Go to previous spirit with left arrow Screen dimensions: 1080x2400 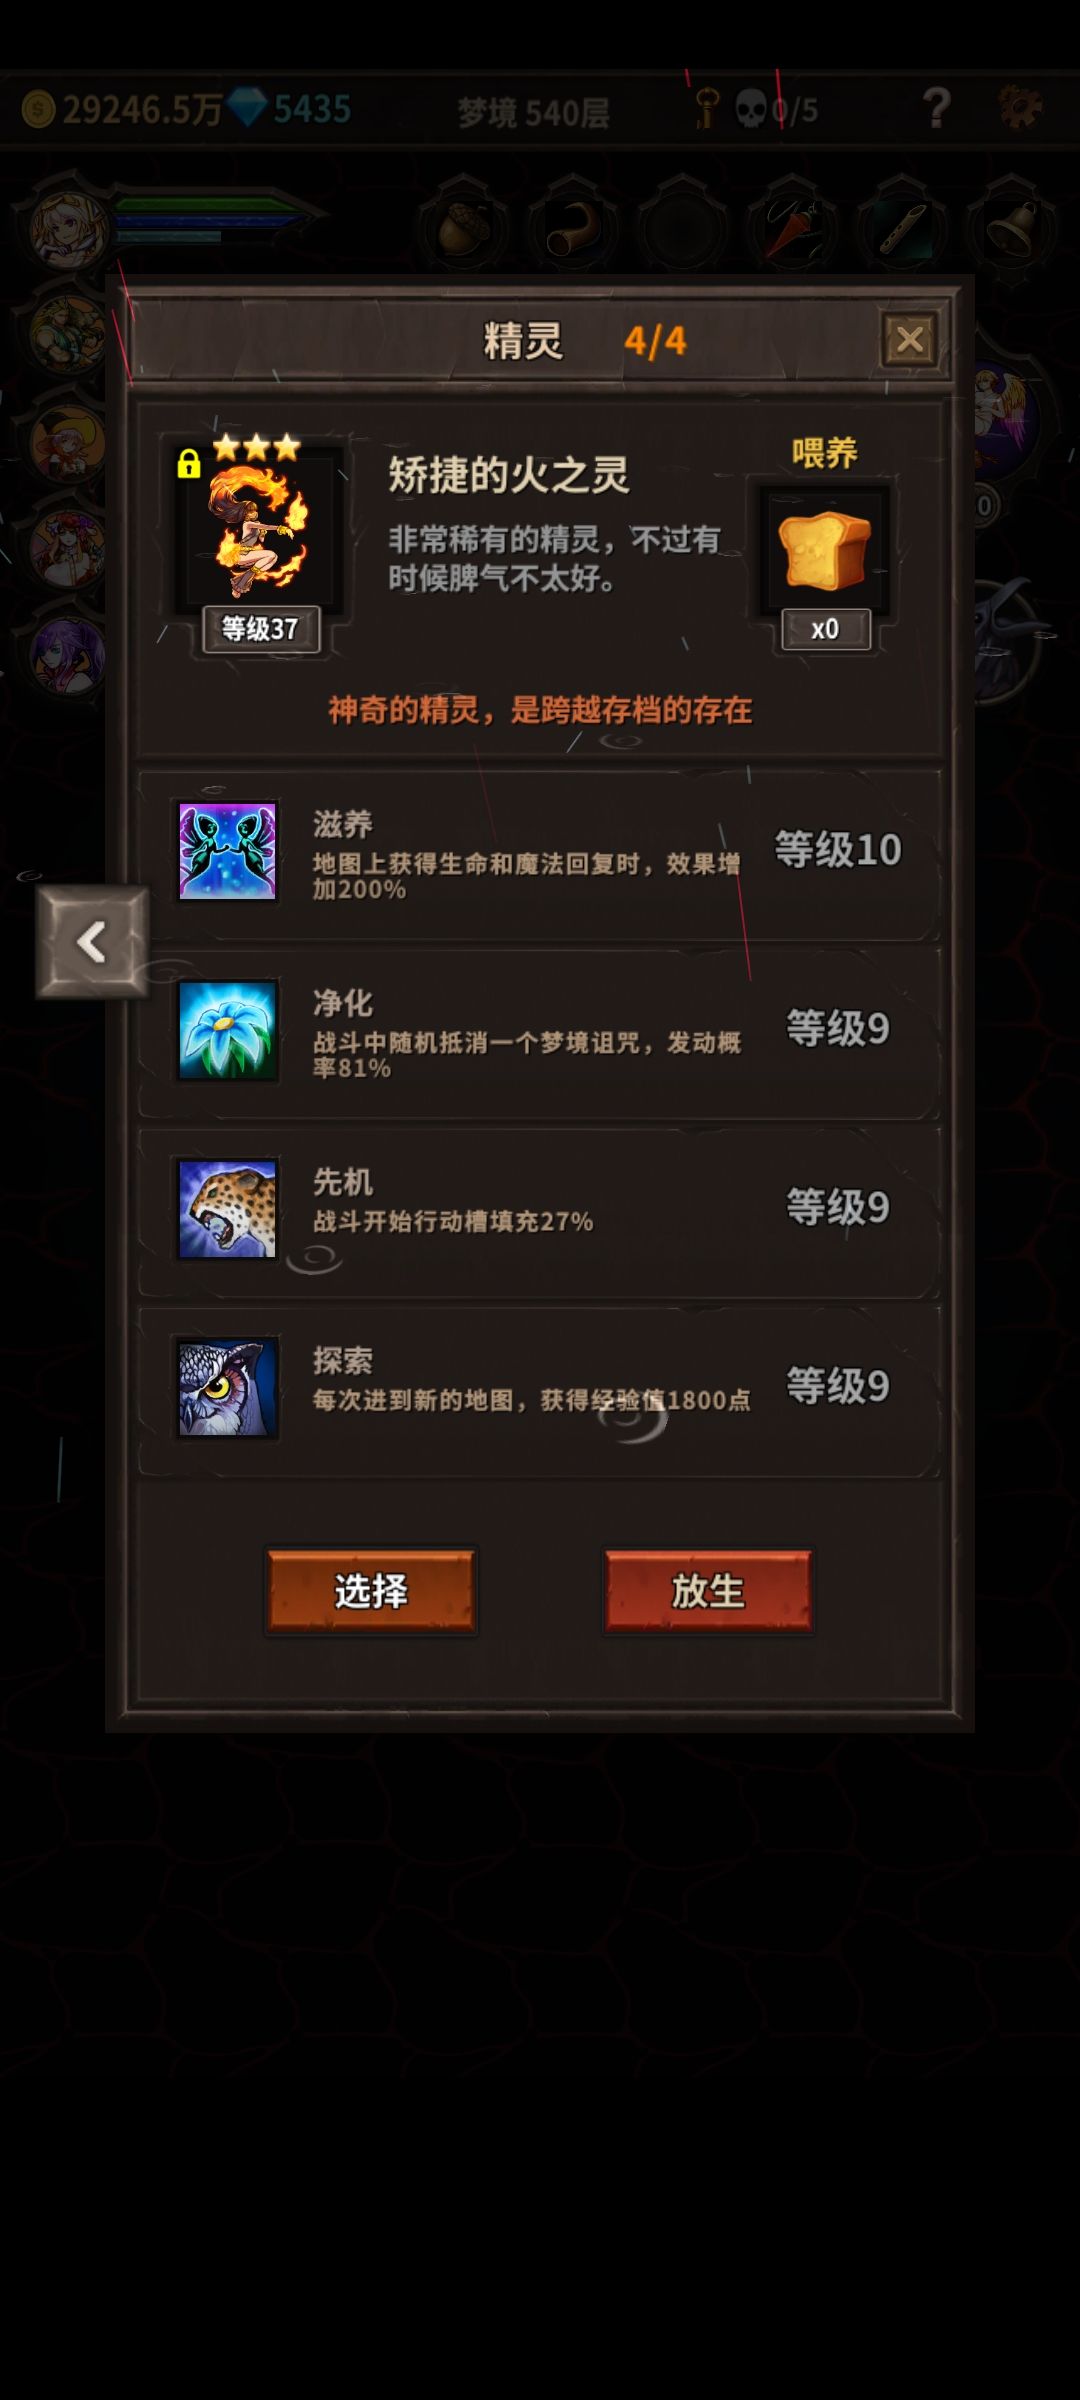[x=93, y=942]
